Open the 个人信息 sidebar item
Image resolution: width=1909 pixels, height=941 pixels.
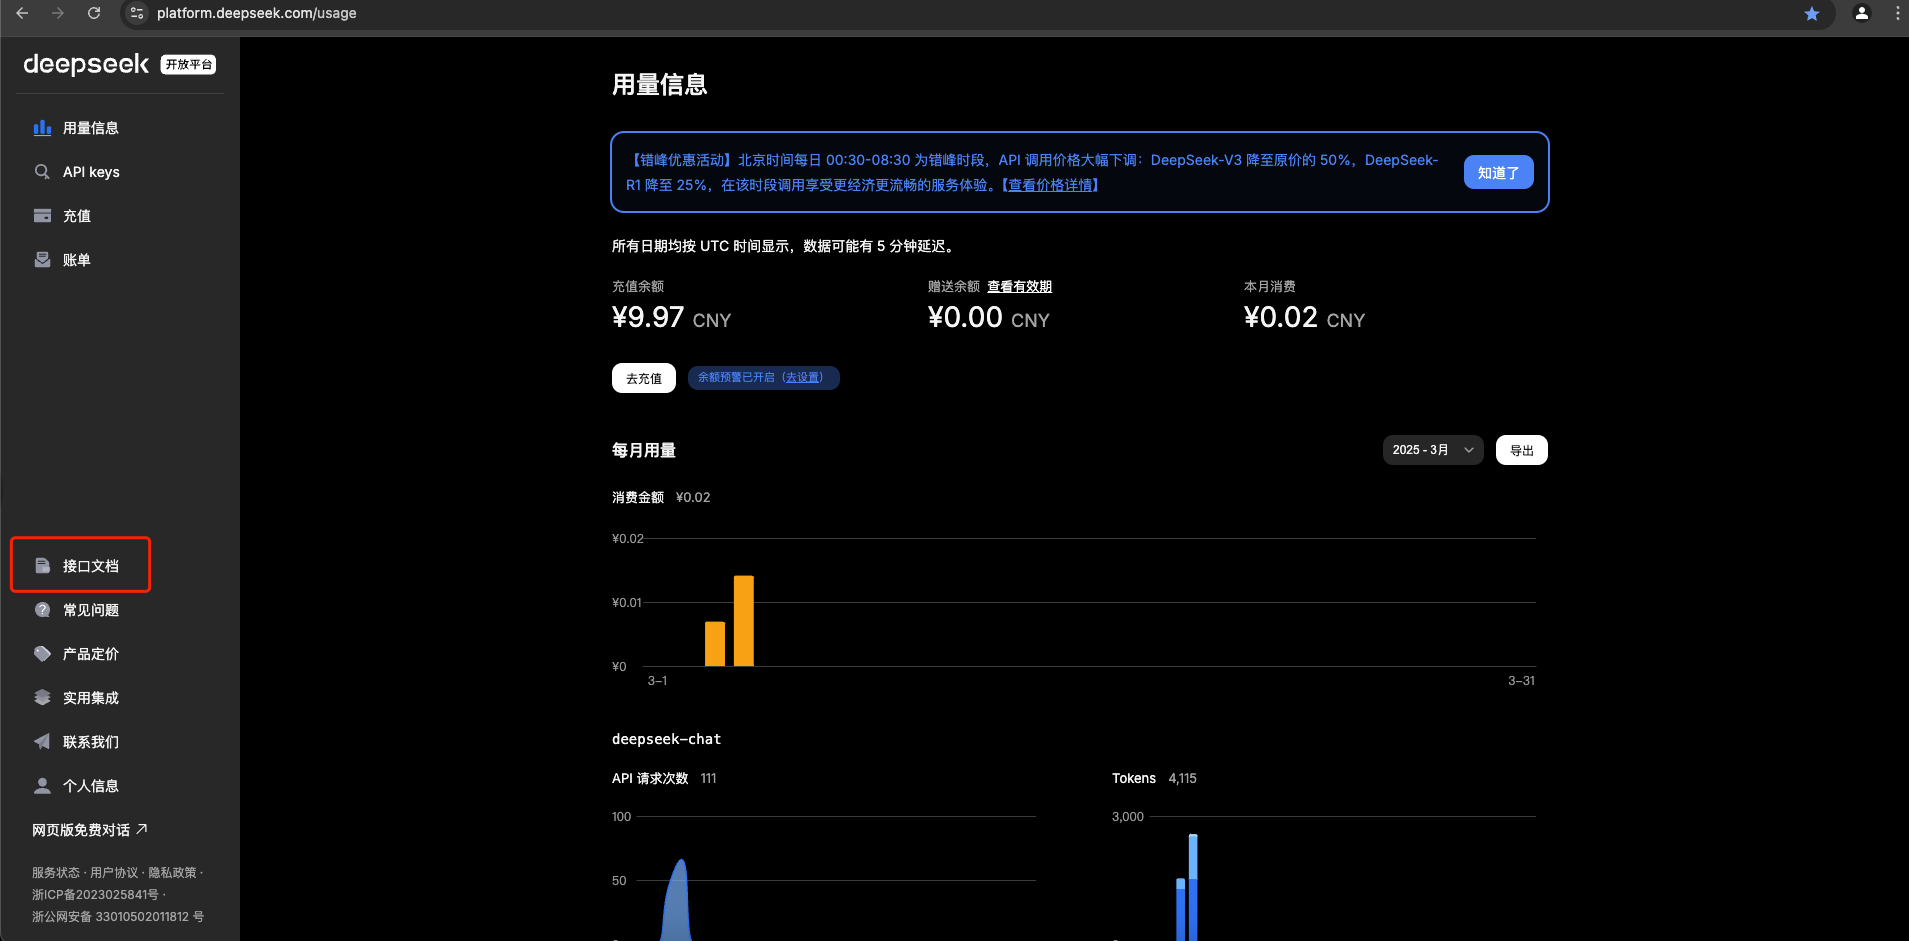click(120, 786)
